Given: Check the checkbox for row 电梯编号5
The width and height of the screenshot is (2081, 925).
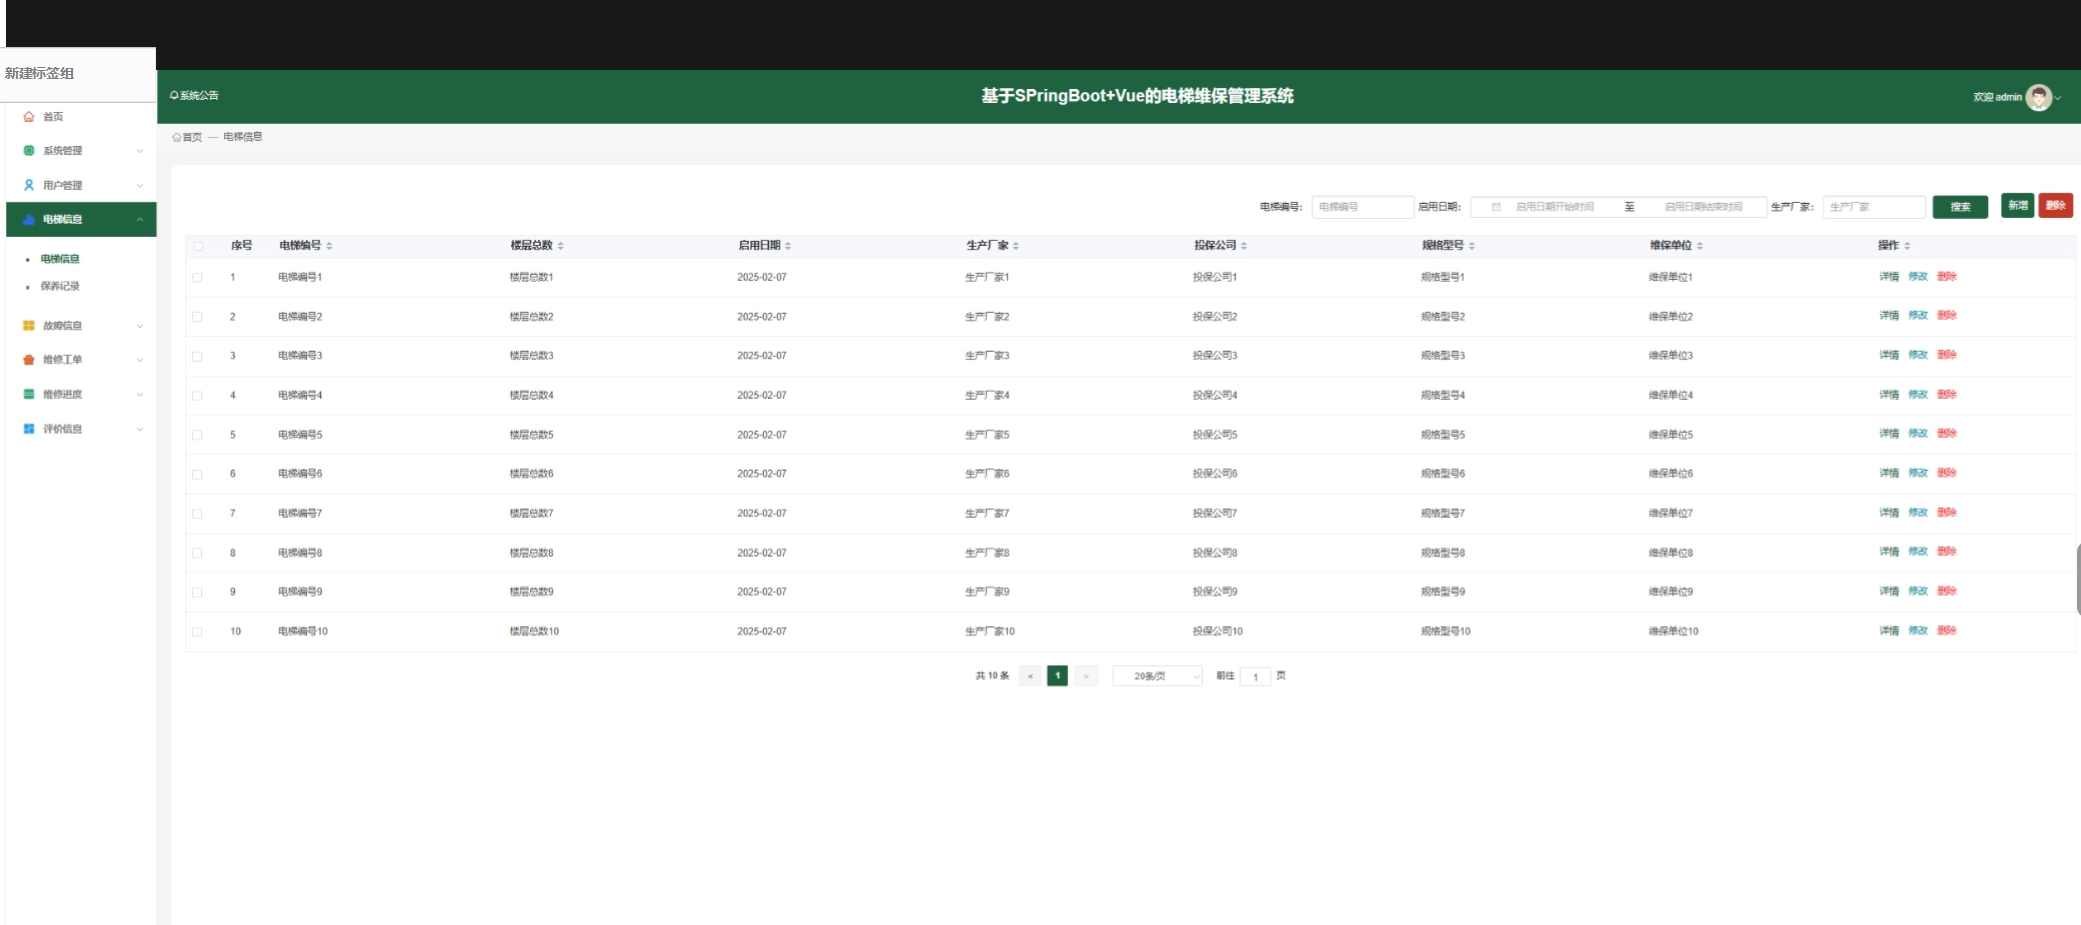Looking at the screenshot, I should point(198,435).
